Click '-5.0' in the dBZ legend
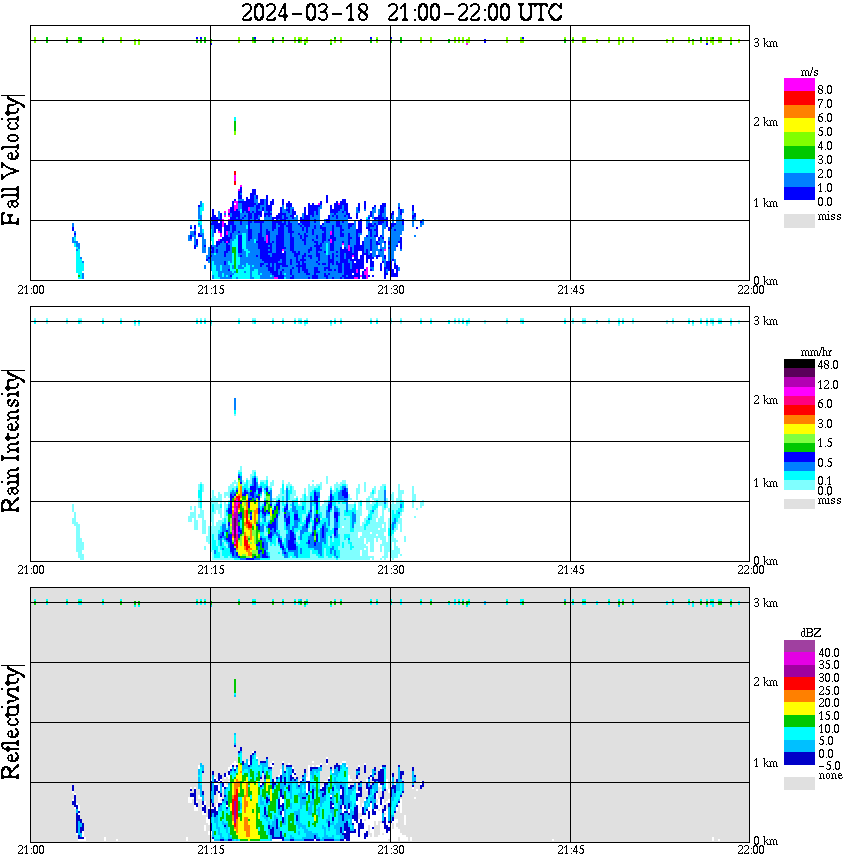850x868 pixels. [828, 766]
